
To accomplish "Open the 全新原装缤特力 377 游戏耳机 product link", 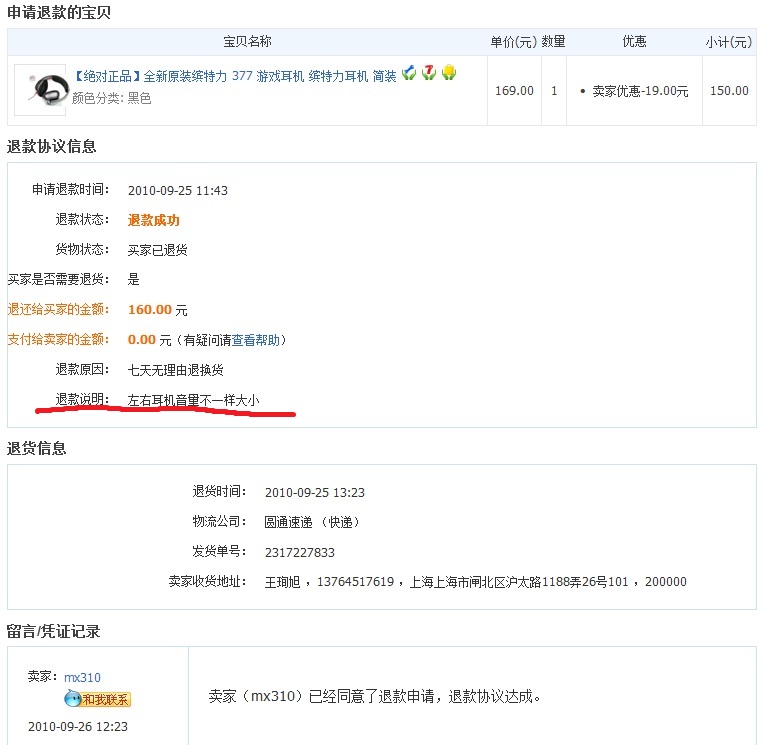I will pyautogui.click(x=235, y=76).
